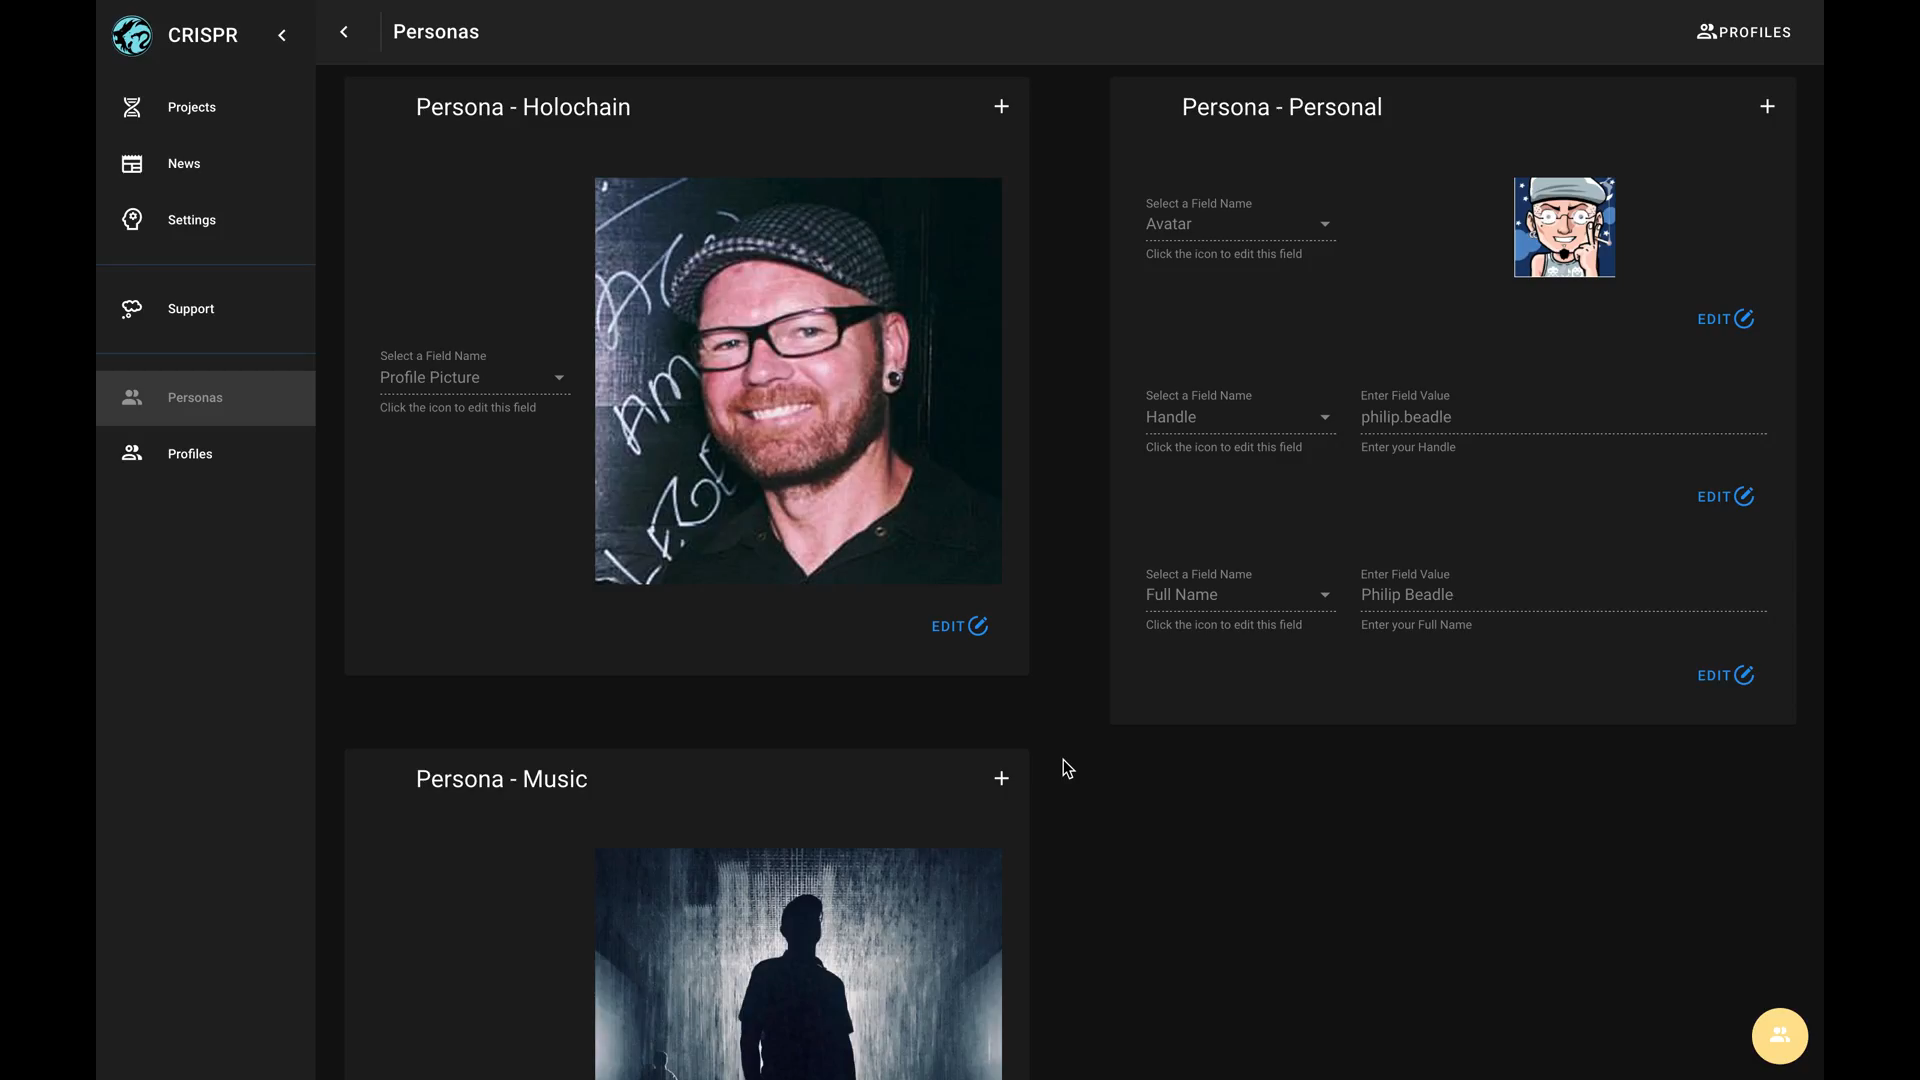Open the Full Name field name dropdown

(1324, 595)
